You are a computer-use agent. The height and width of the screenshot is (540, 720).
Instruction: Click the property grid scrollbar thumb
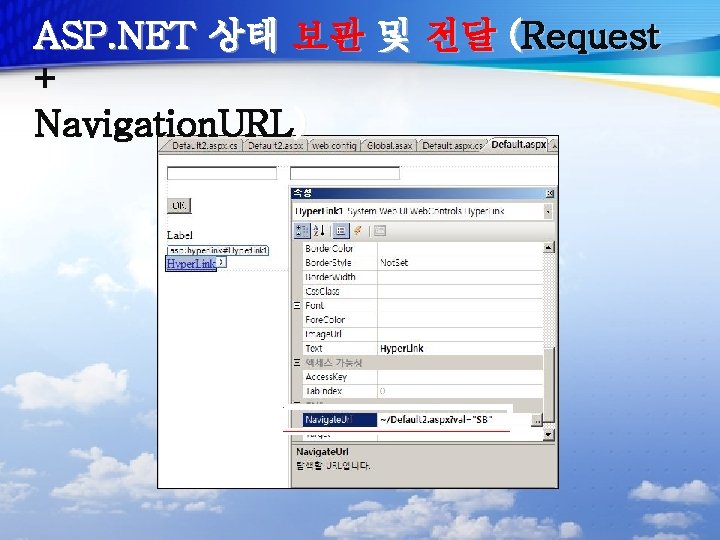tap(549, 384)
